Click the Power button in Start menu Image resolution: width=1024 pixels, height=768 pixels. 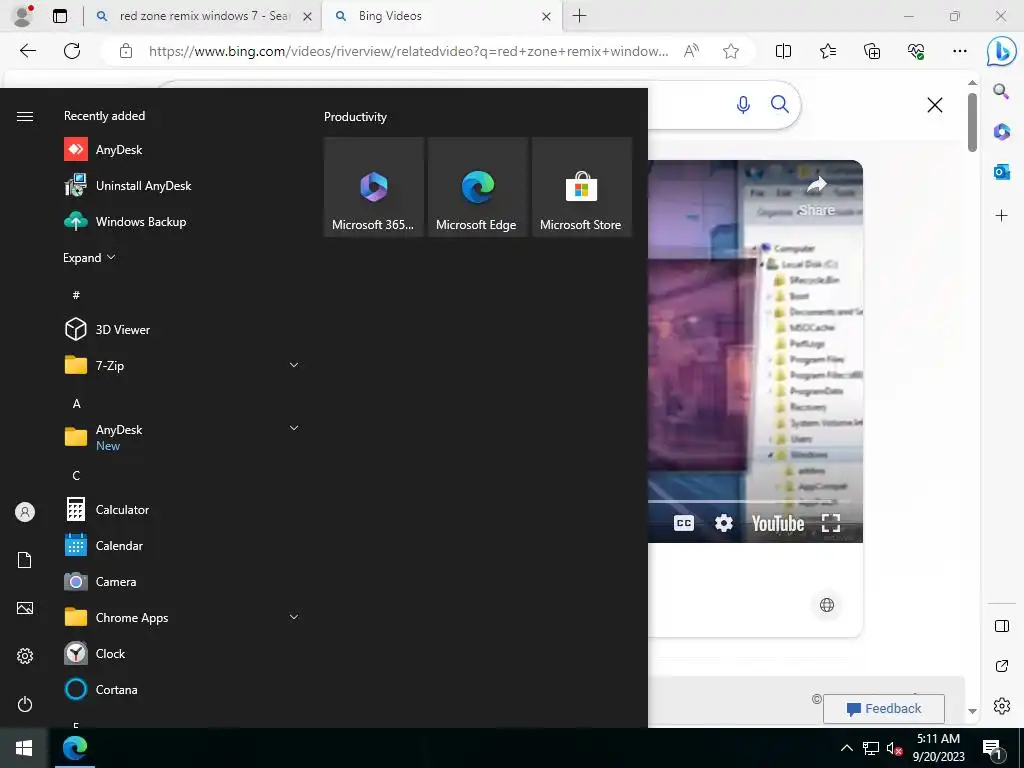[25, 704]
